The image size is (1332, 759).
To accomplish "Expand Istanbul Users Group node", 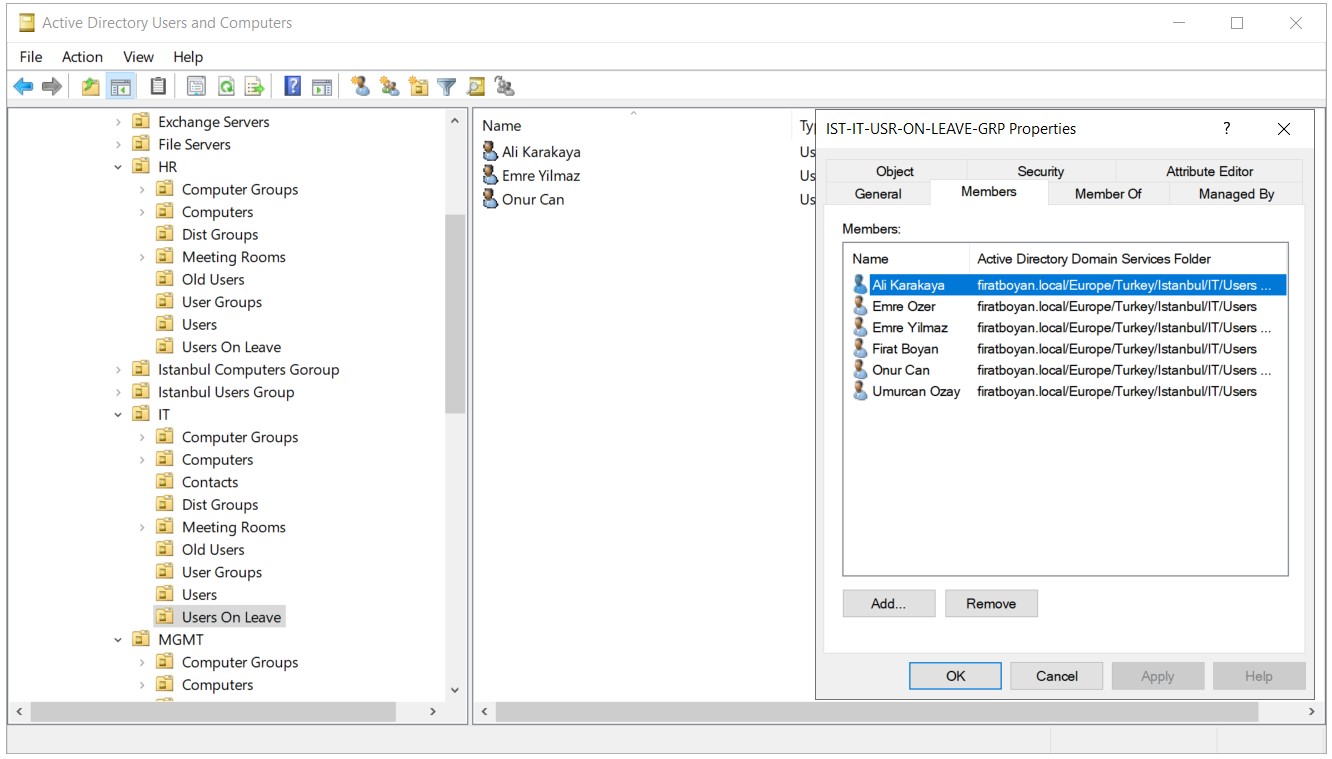I will click(118, 392).
